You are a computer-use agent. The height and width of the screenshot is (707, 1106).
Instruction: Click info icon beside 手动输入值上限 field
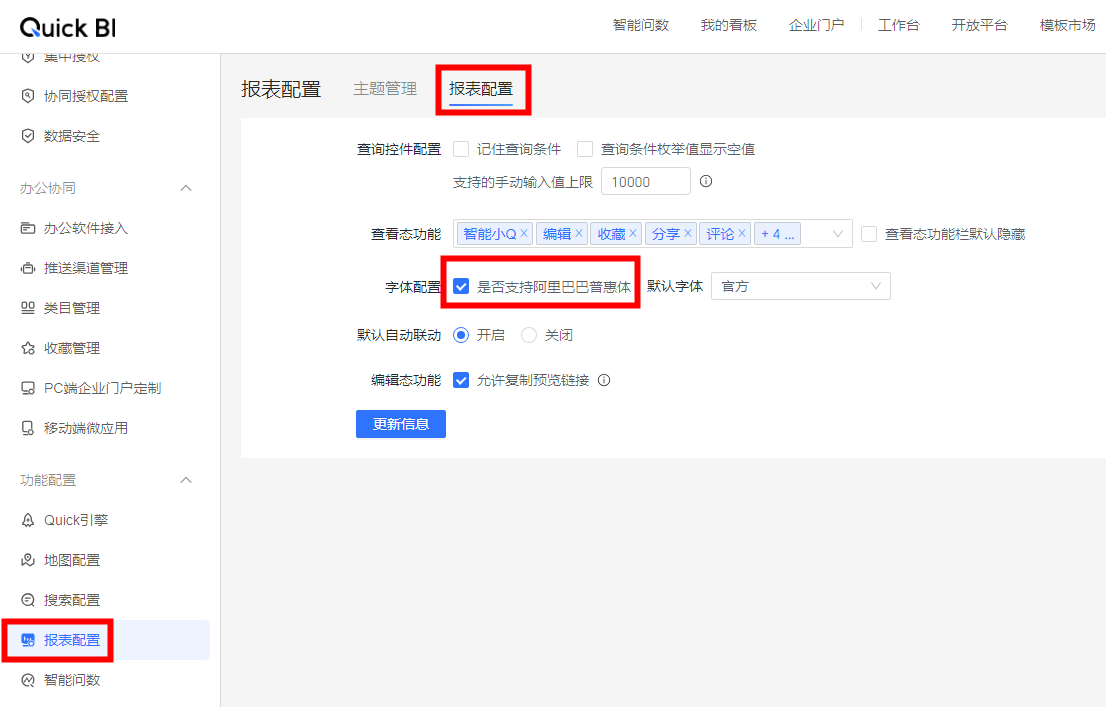[x=706, y=181]
